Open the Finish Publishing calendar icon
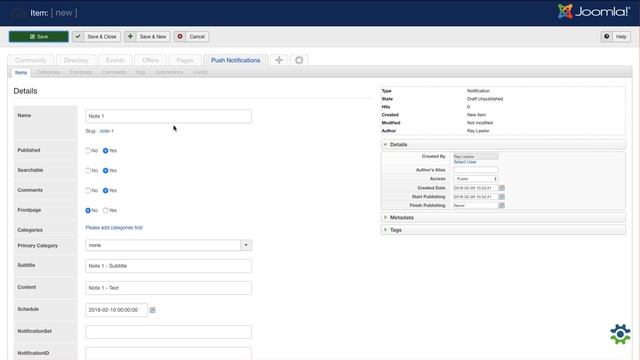This screenshot has width=640, height=360. [502, 205]
